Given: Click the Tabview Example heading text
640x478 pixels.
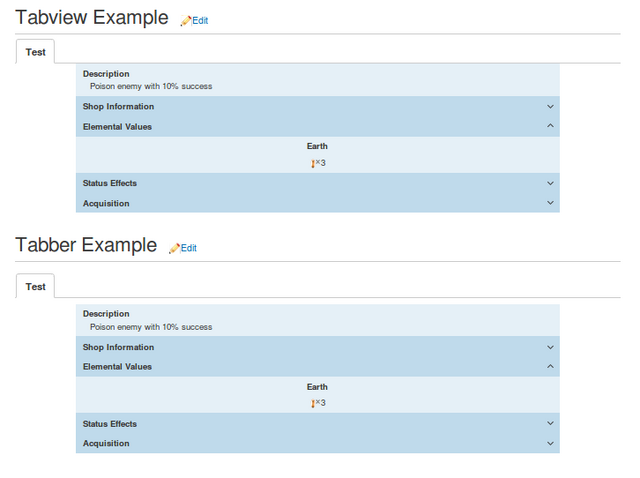Looking at the screenshot, I should (92, 18).
